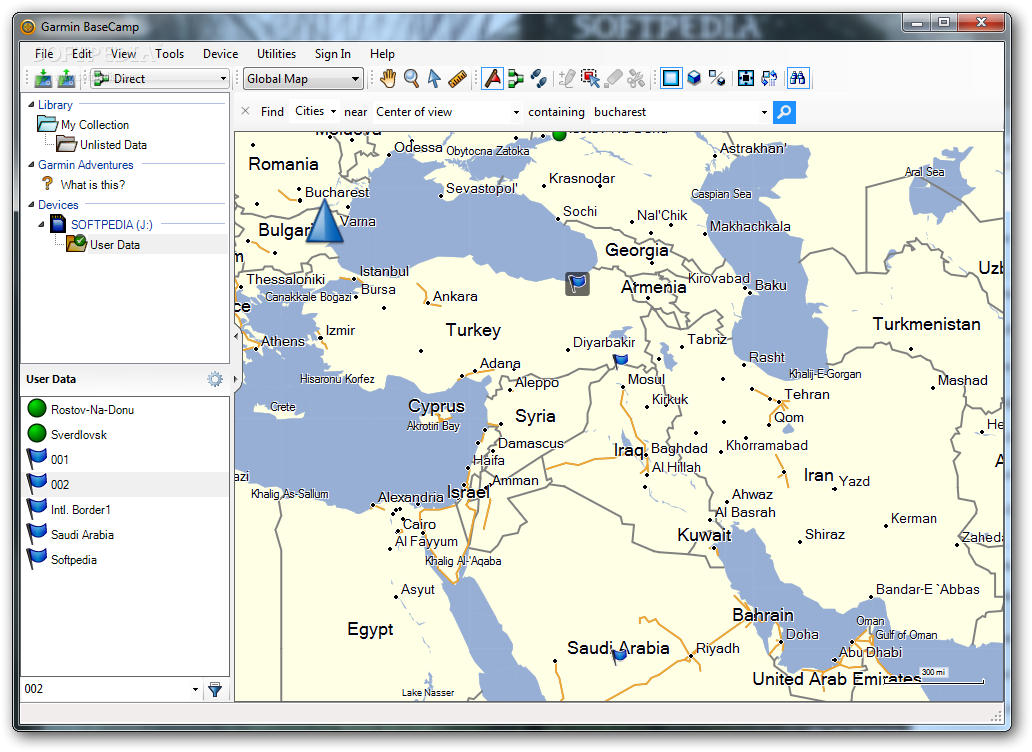Switch to 2D map view

671,78
